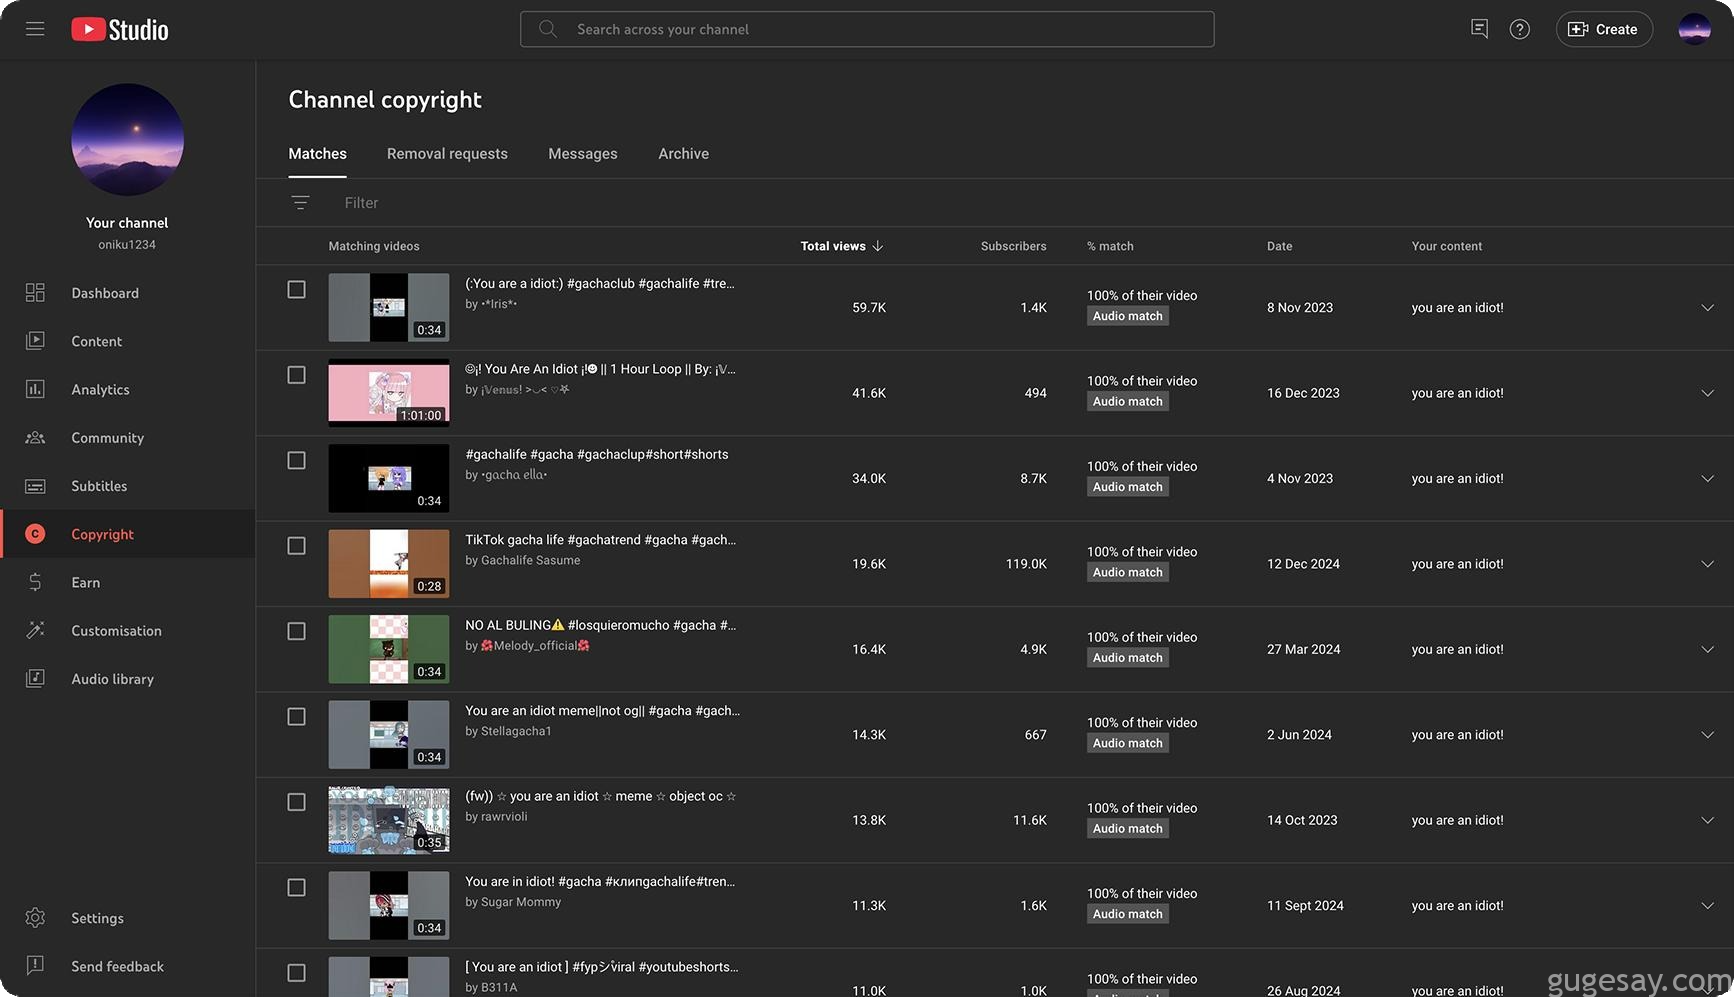Check the rawrvioli video checkbox
1734x997 pixels.
tap(297, 802)
